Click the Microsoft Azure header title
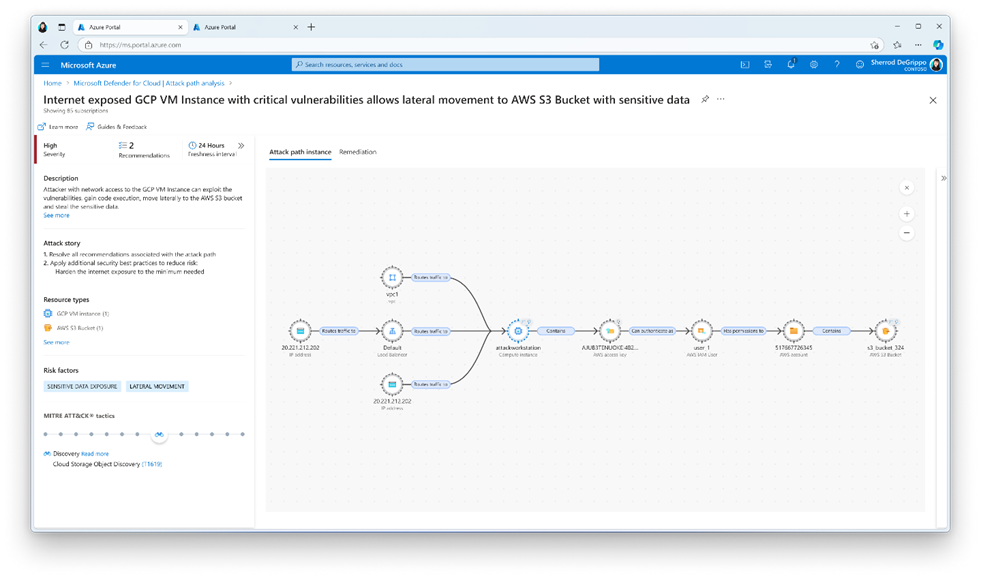The image size is (981, 578). click(88, 65)
